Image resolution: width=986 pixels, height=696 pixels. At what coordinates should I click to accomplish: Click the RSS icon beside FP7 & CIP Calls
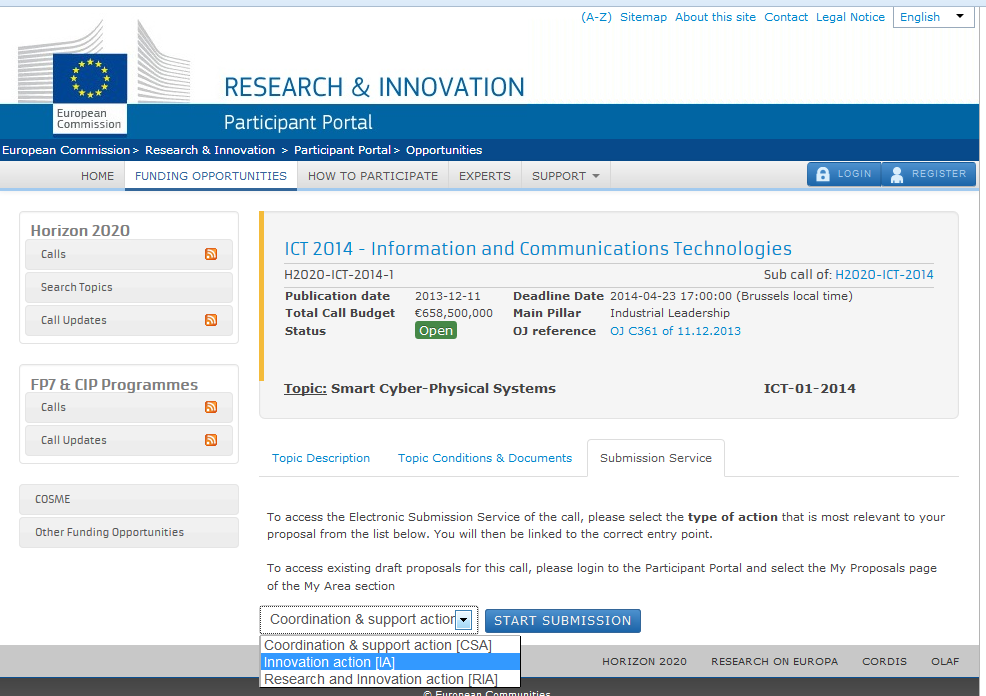click(x=211, y=407)
